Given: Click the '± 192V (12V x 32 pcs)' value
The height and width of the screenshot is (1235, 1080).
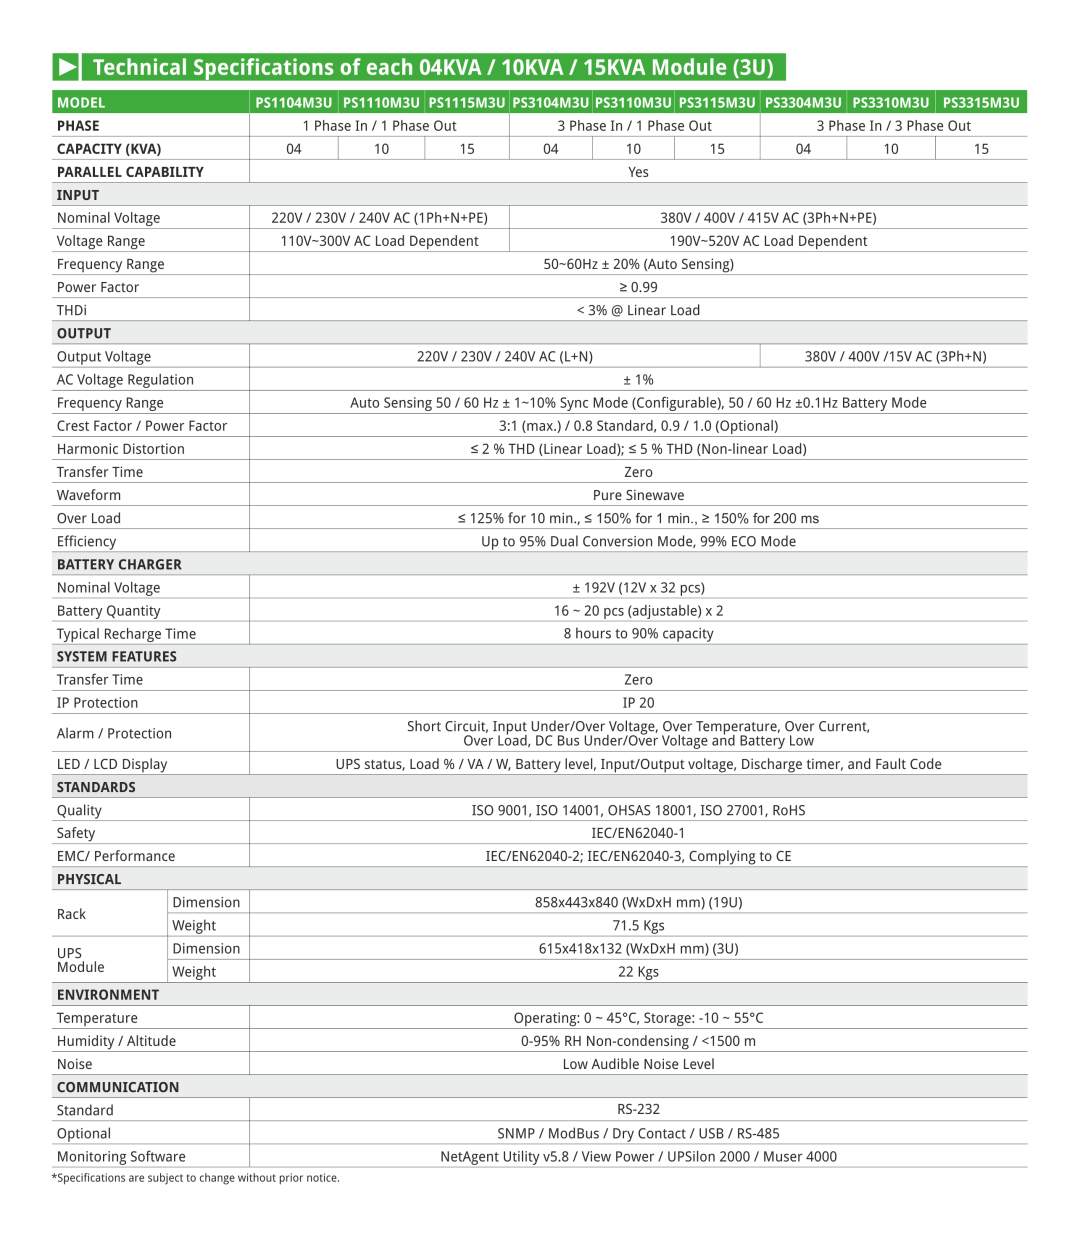Looking at the screenshot, I should pos(638,588).
